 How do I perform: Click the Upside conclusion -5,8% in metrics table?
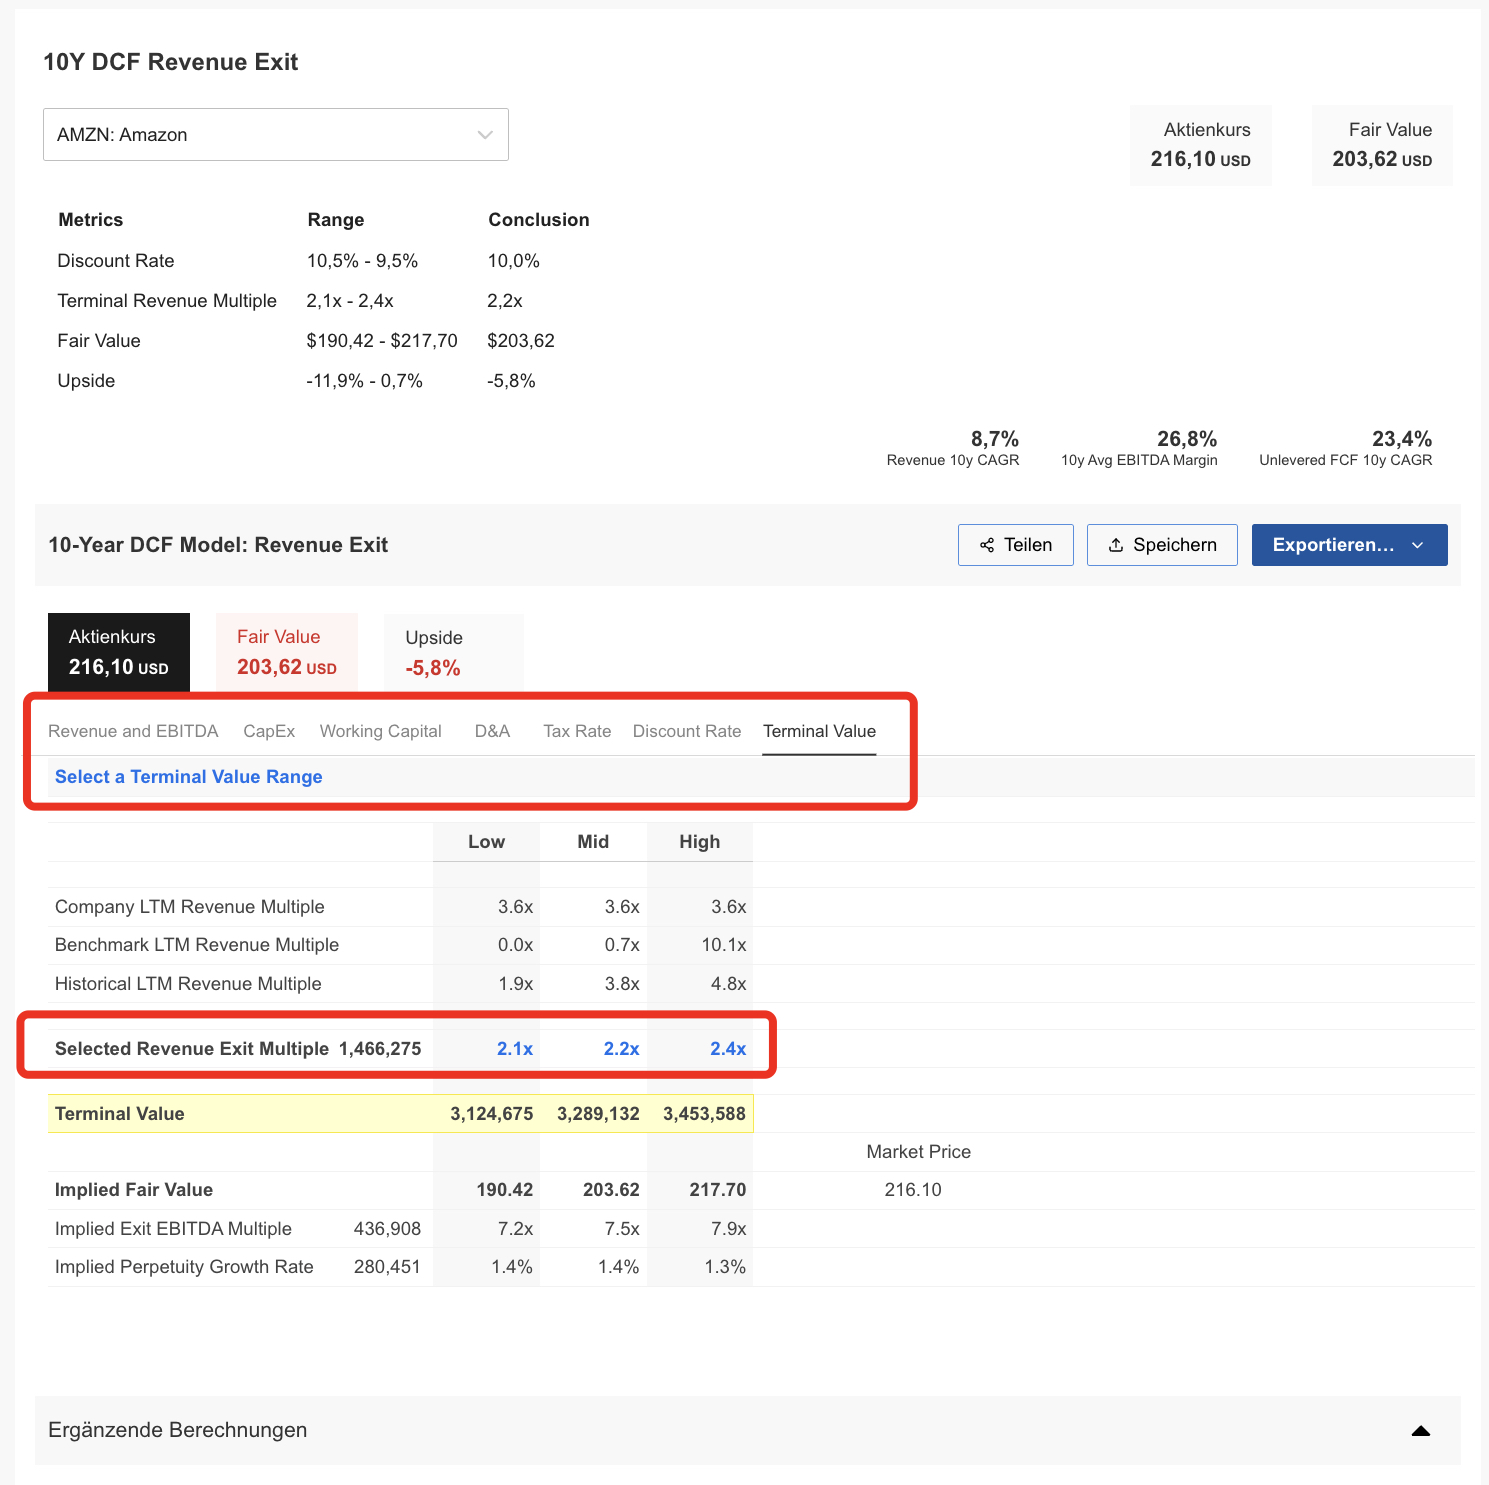click(512, 381)
